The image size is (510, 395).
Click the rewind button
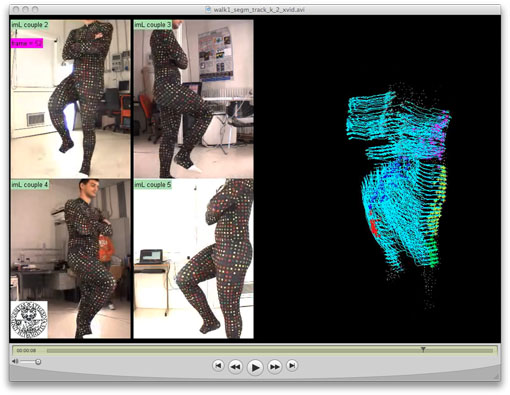(x=235, y=367)
